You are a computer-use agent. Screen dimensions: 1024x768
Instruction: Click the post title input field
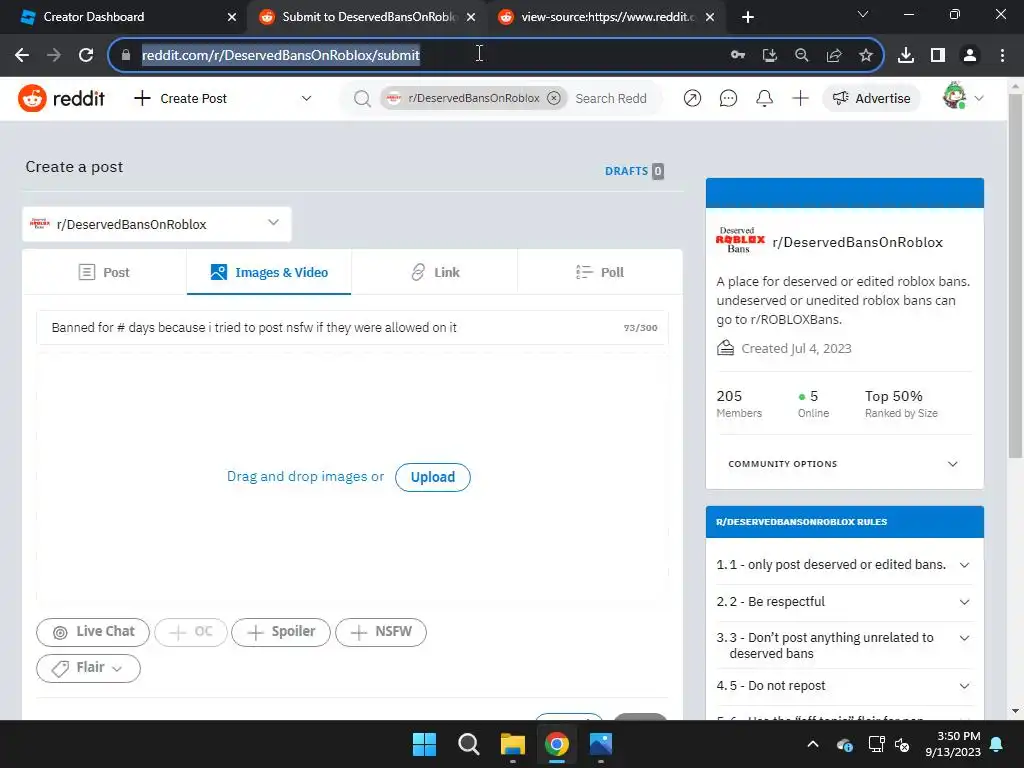[x=353, y=328]
